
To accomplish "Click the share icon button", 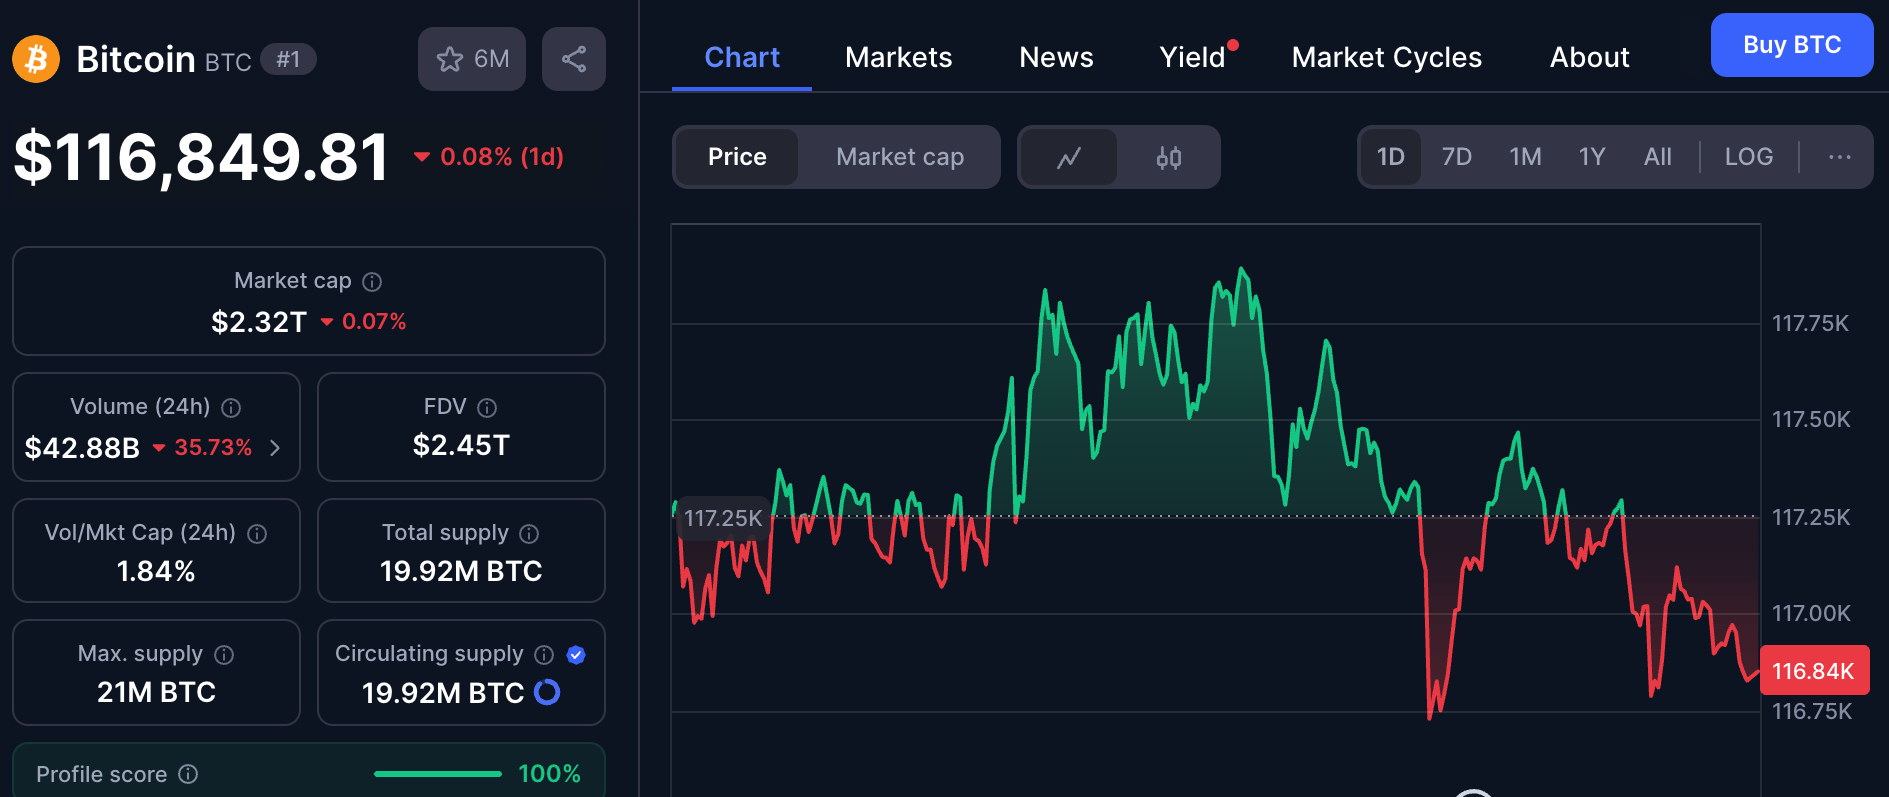I will click(x=573, y=59).
